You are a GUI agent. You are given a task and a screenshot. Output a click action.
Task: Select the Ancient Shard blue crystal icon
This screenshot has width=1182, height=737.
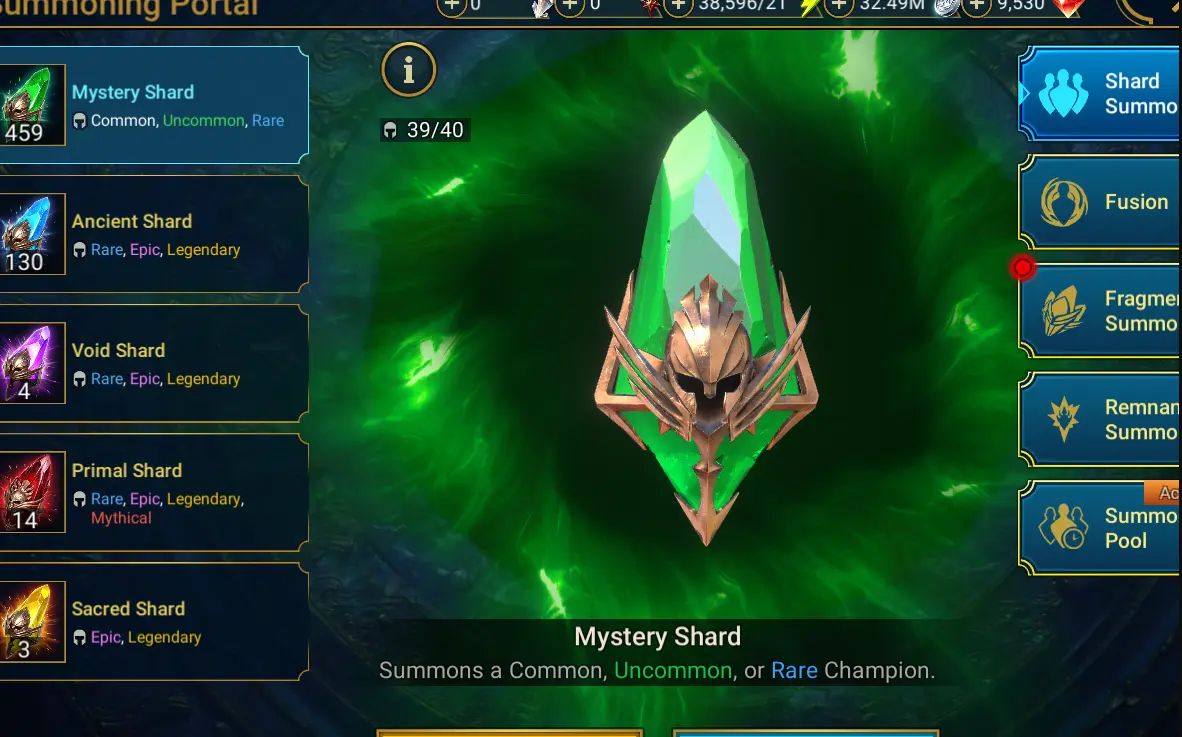(32, 234)
